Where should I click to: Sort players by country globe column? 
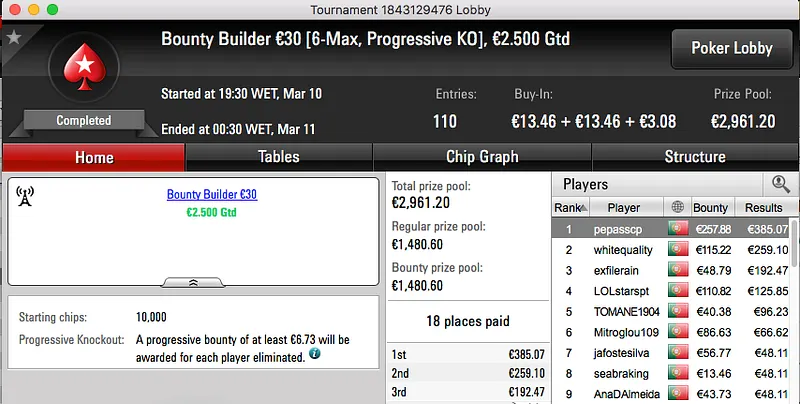[679, 208]
